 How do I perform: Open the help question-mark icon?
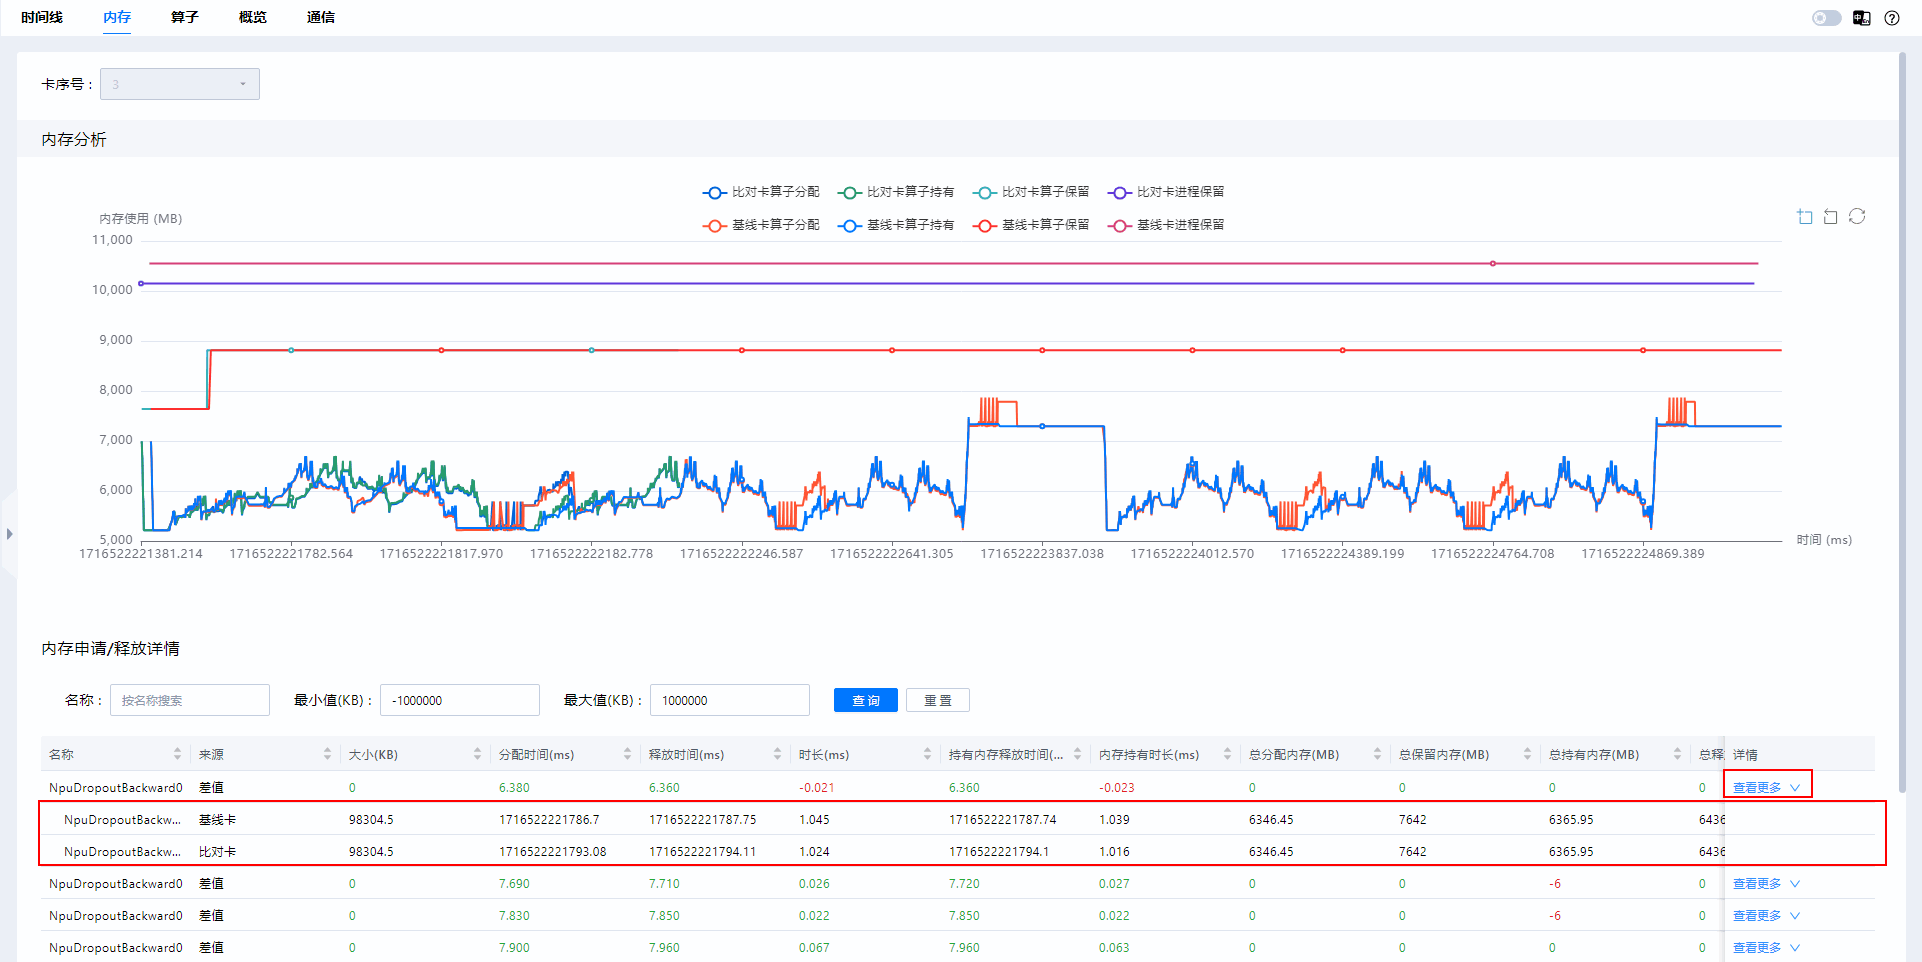(1892, 18)
